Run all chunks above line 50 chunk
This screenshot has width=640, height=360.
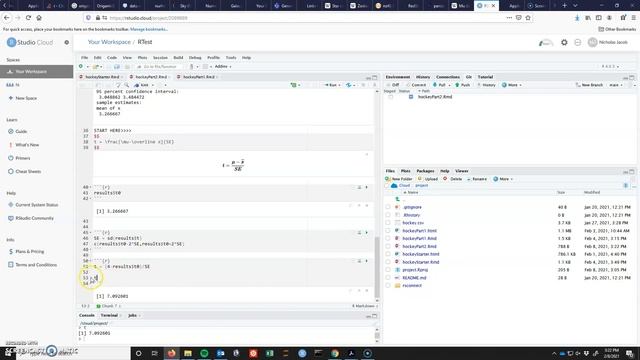360,261
